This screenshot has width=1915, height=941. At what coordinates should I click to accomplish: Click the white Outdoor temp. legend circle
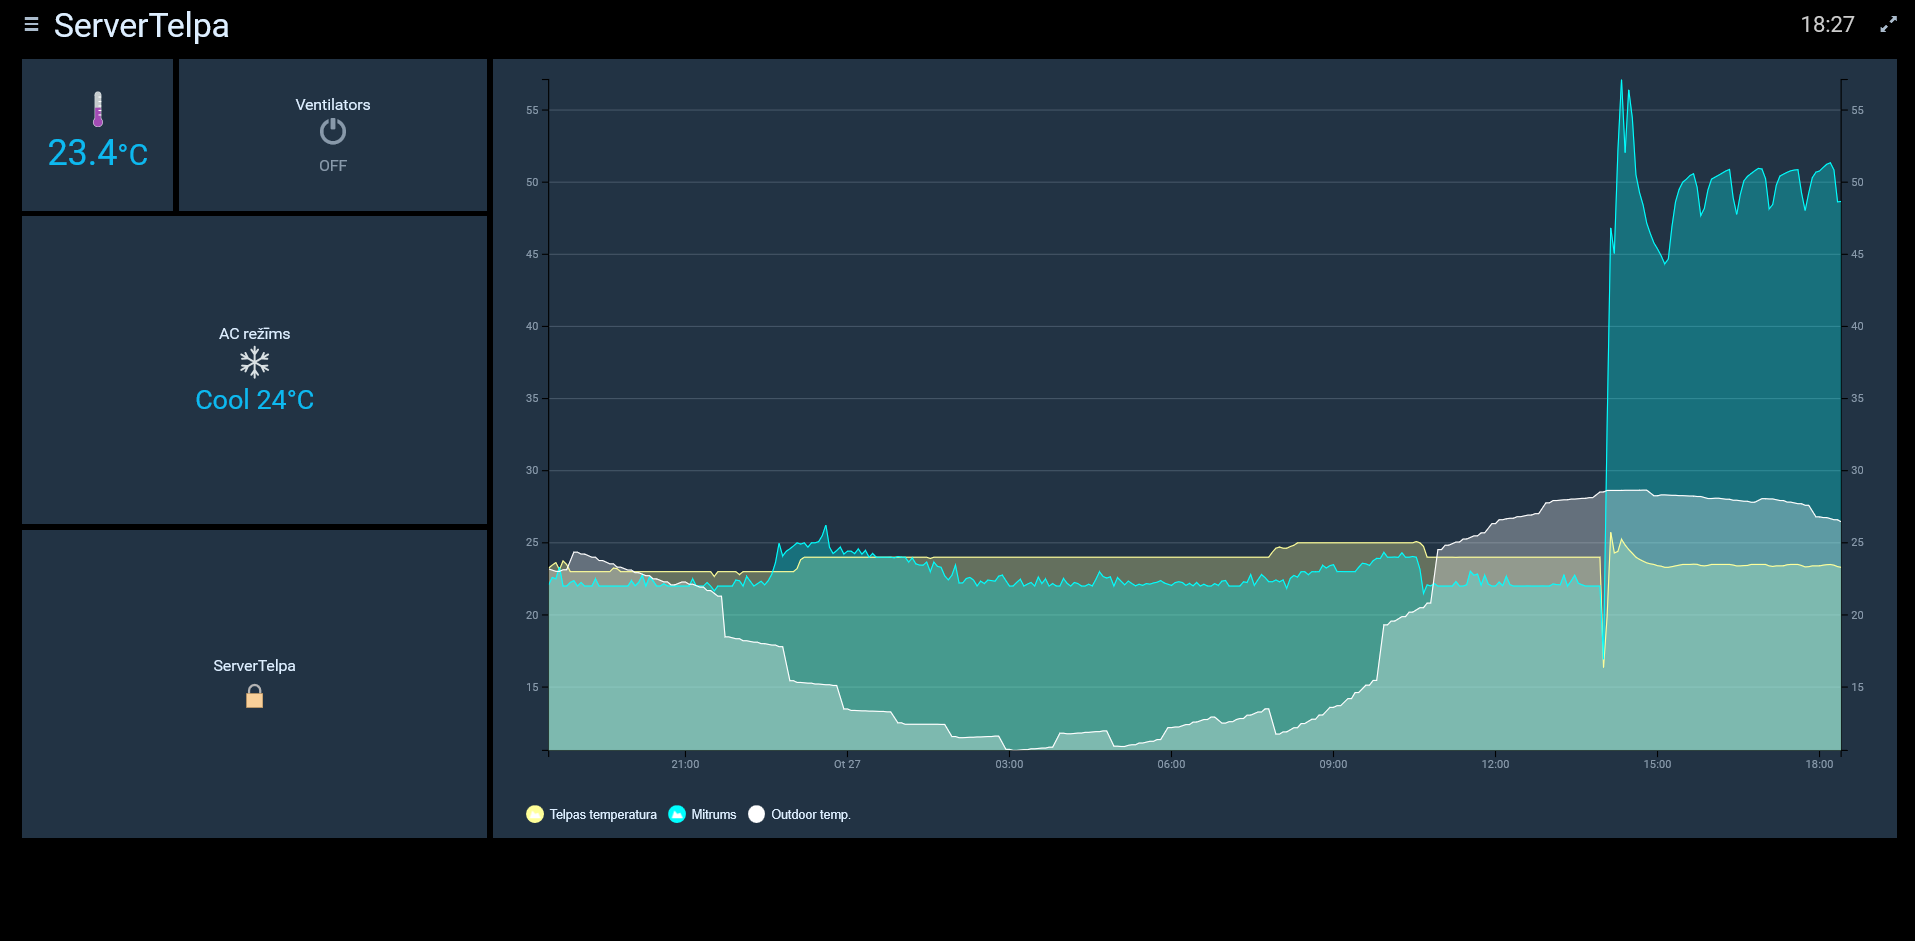click(x=756, y=814)
